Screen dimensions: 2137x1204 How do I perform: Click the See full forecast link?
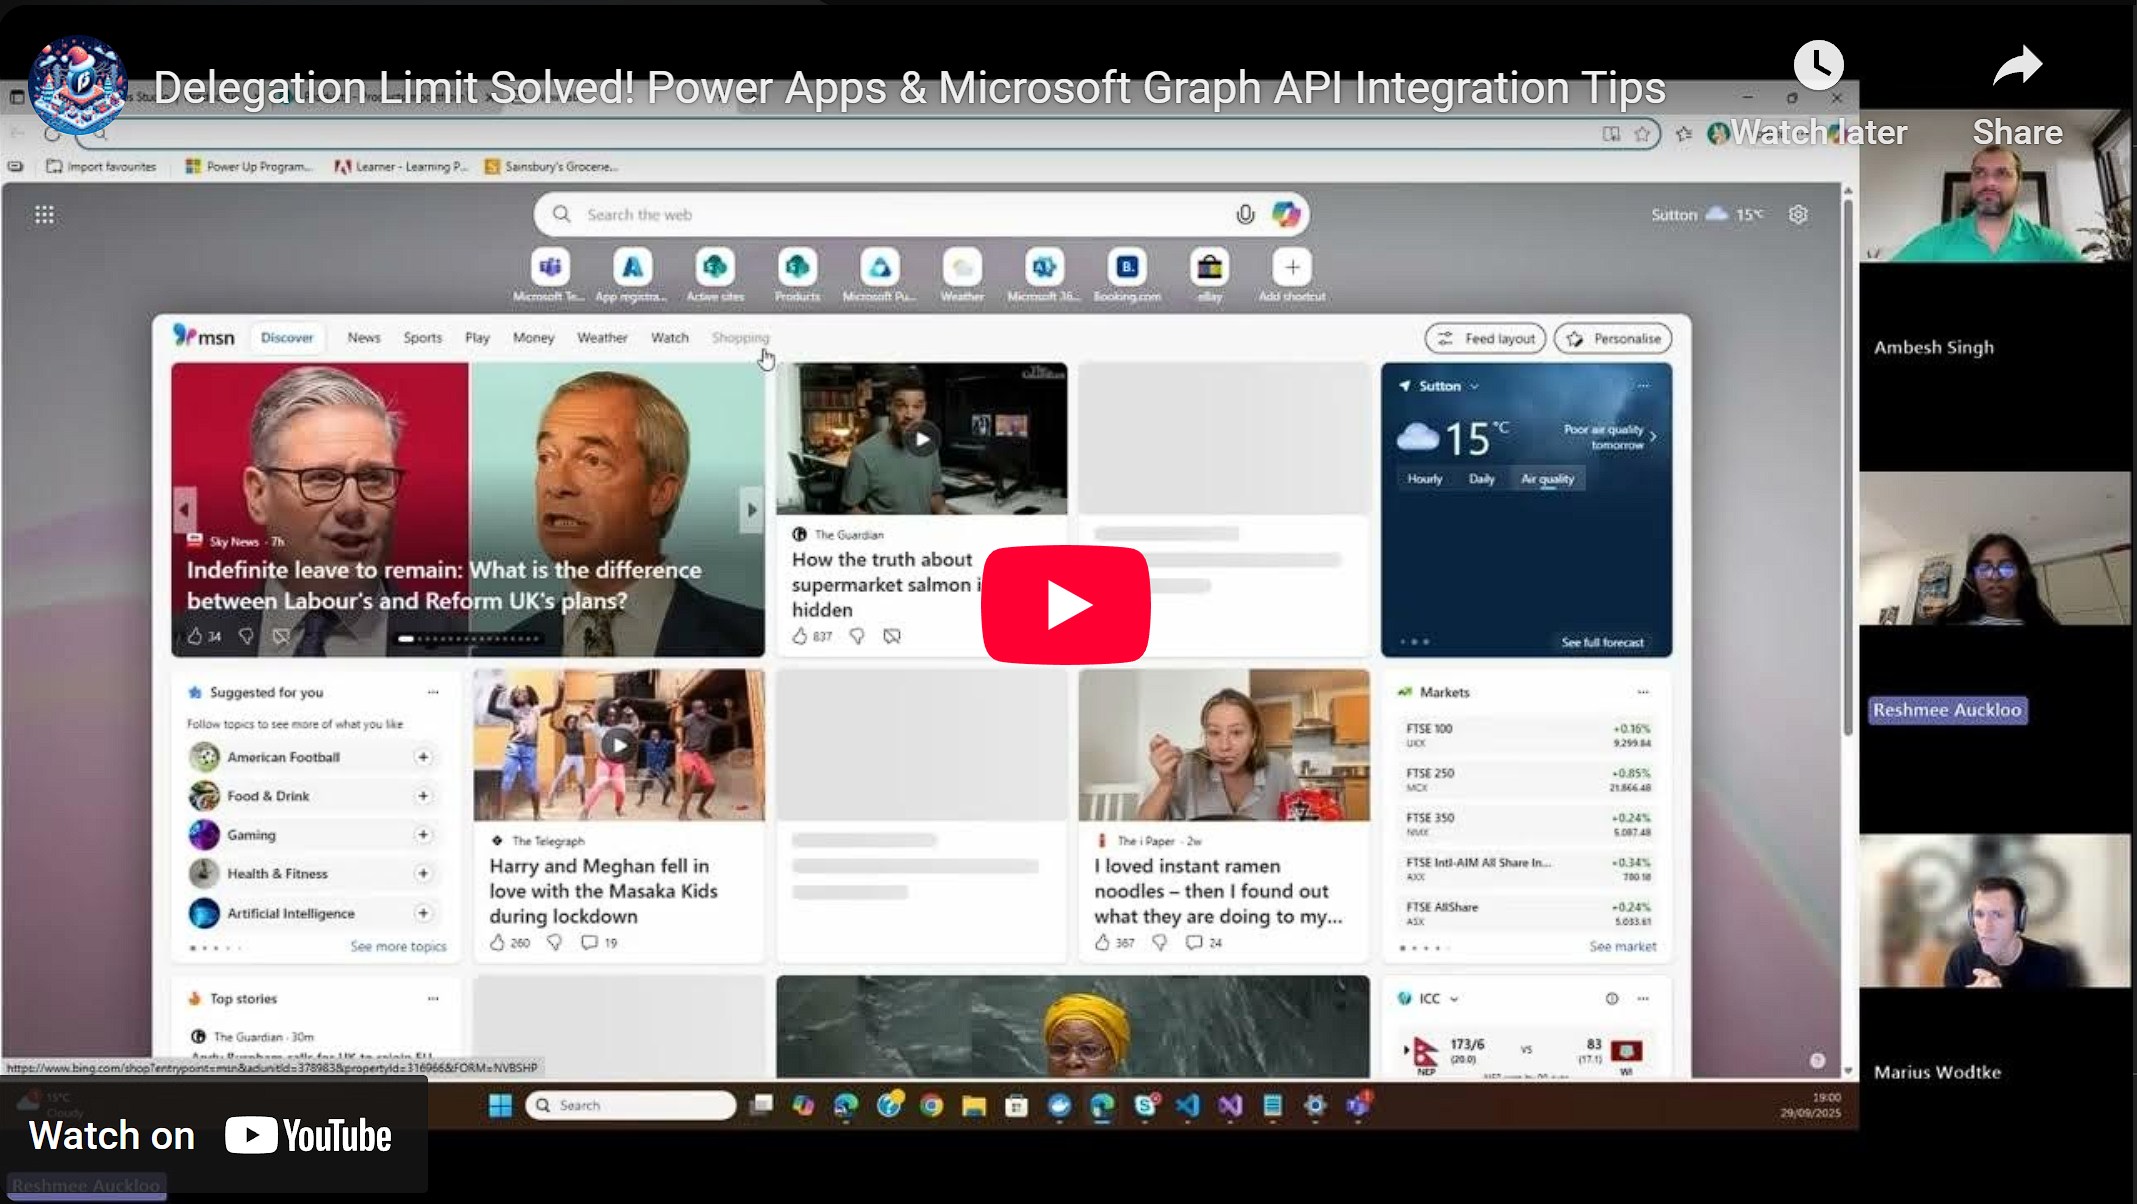pos(1602,642)
